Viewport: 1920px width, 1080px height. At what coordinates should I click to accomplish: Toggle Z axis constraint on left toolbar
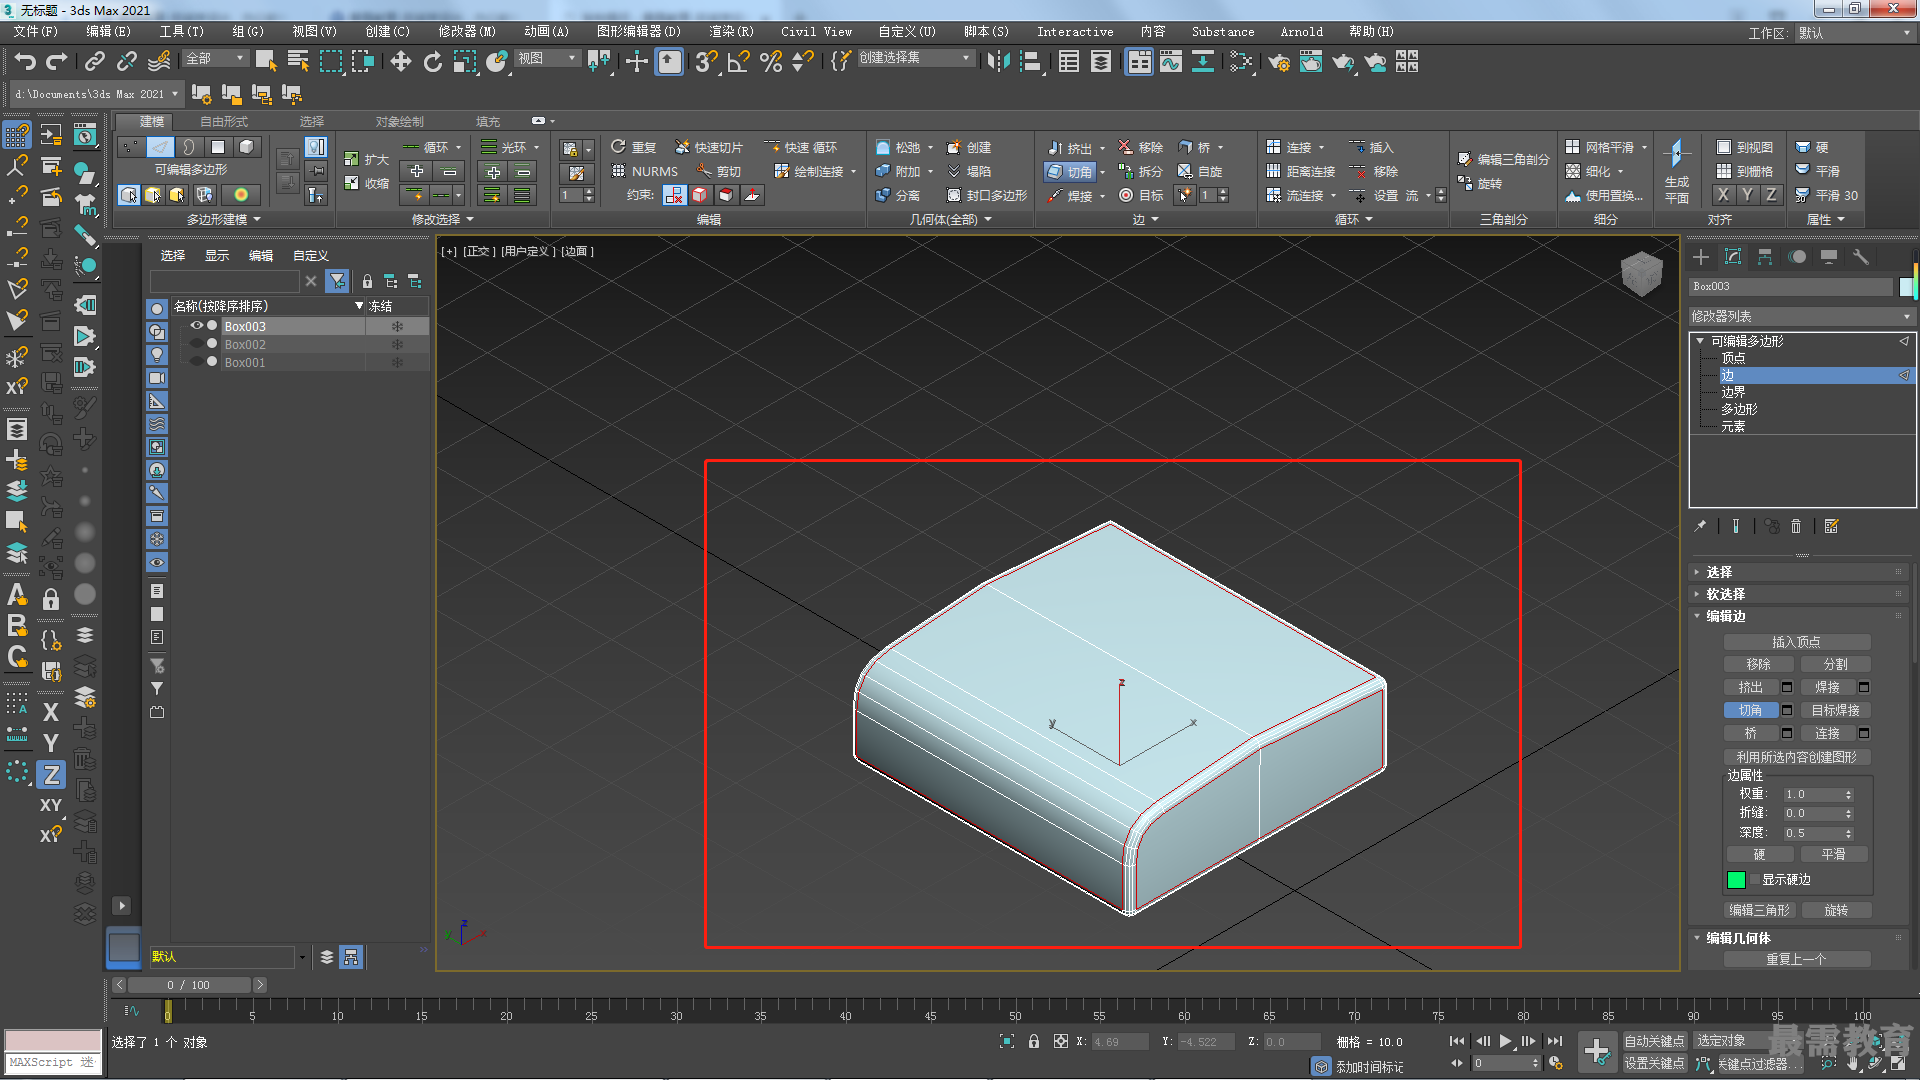point(51,774)
